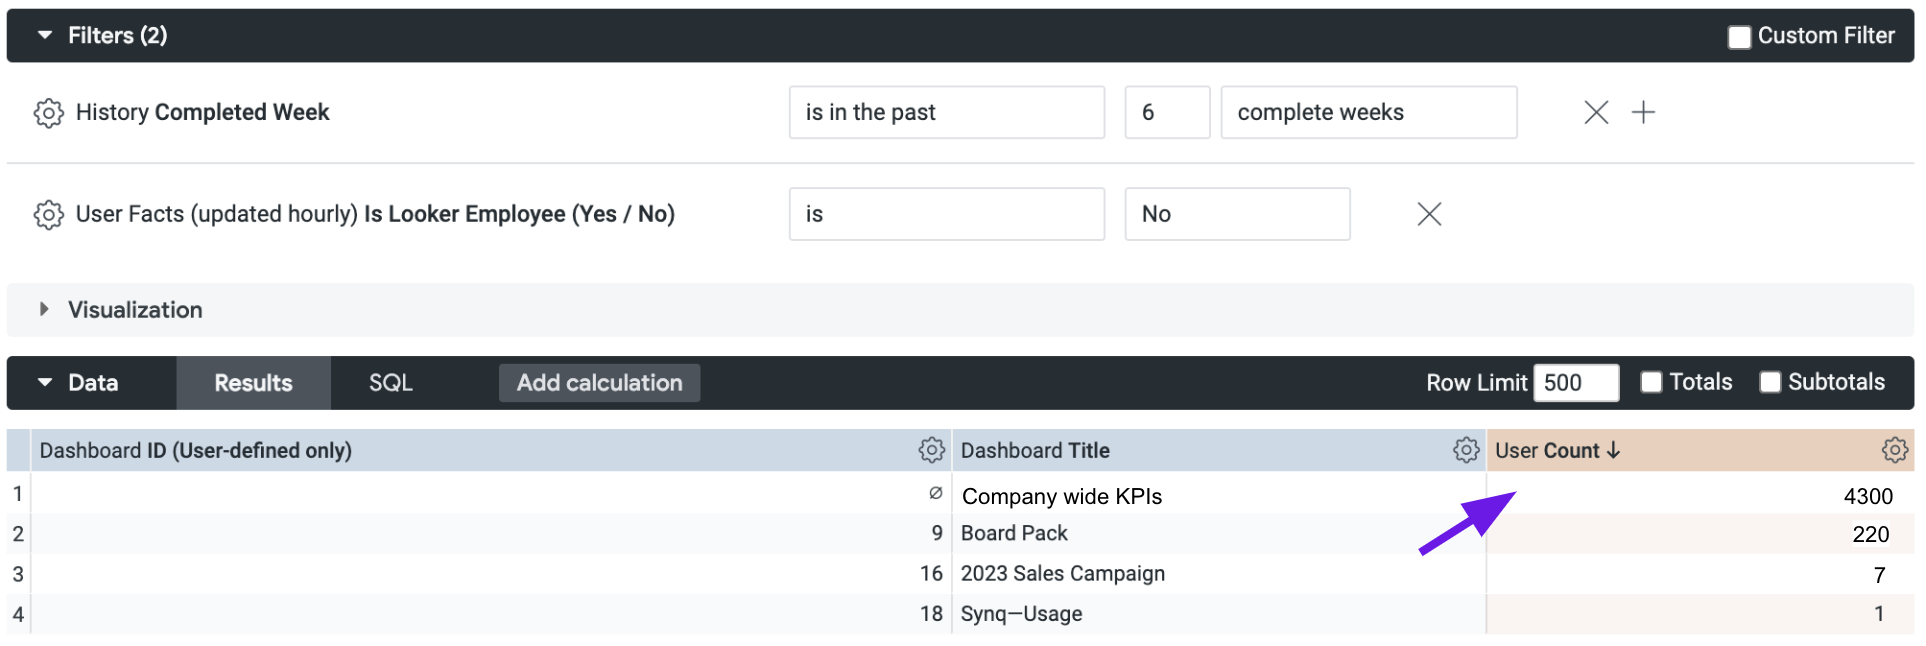Click the user count value 4300
This screenshot has width=1926, height=646.
tap(1868, 497)
